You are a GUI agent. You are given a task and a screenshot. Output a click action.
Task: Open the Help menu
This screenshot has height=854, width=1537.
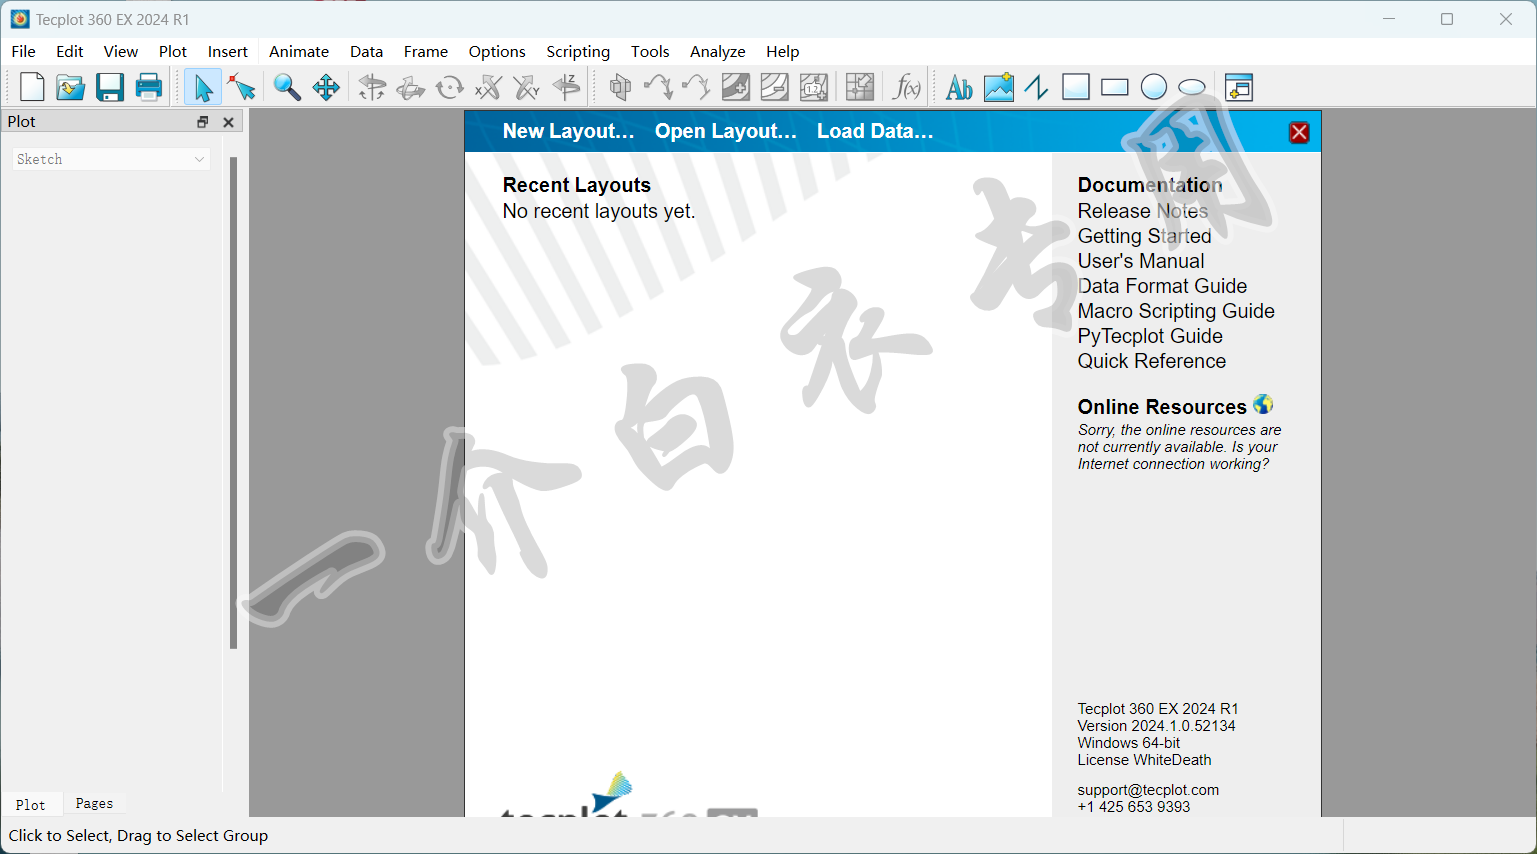tap(783, 52)
